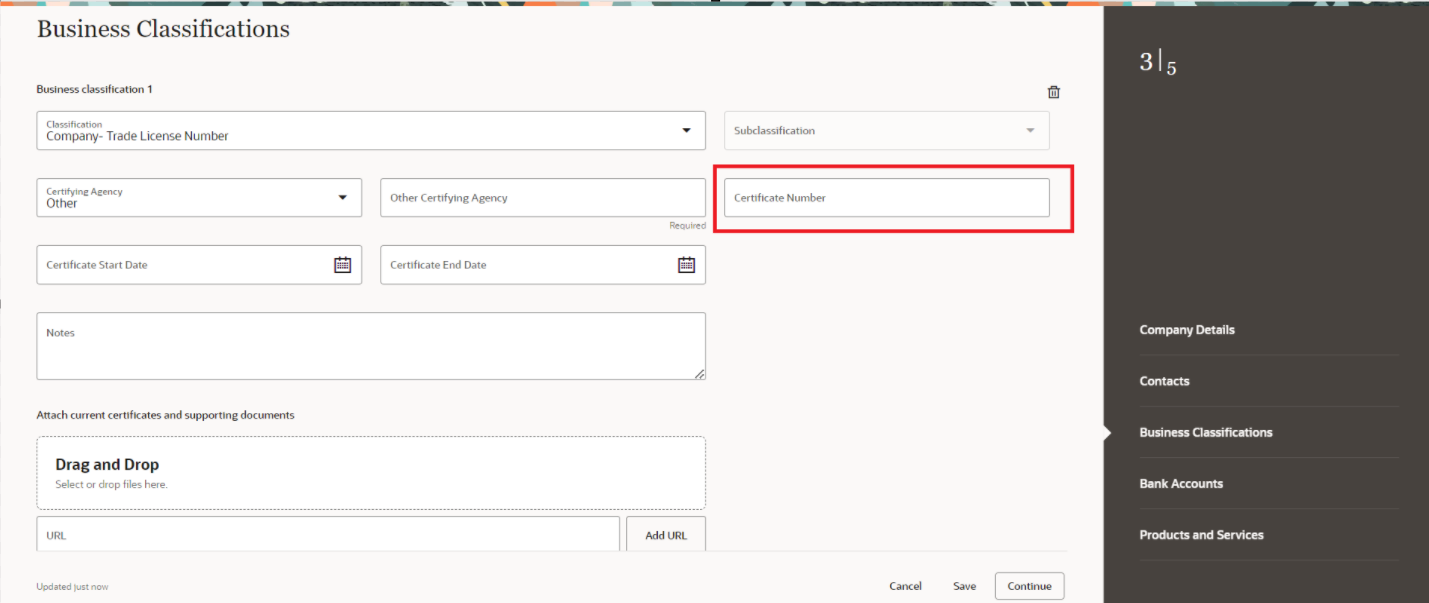Cancel the current registration changes
The width and height of the screenshot is (1429, 603).
[905, 585]
